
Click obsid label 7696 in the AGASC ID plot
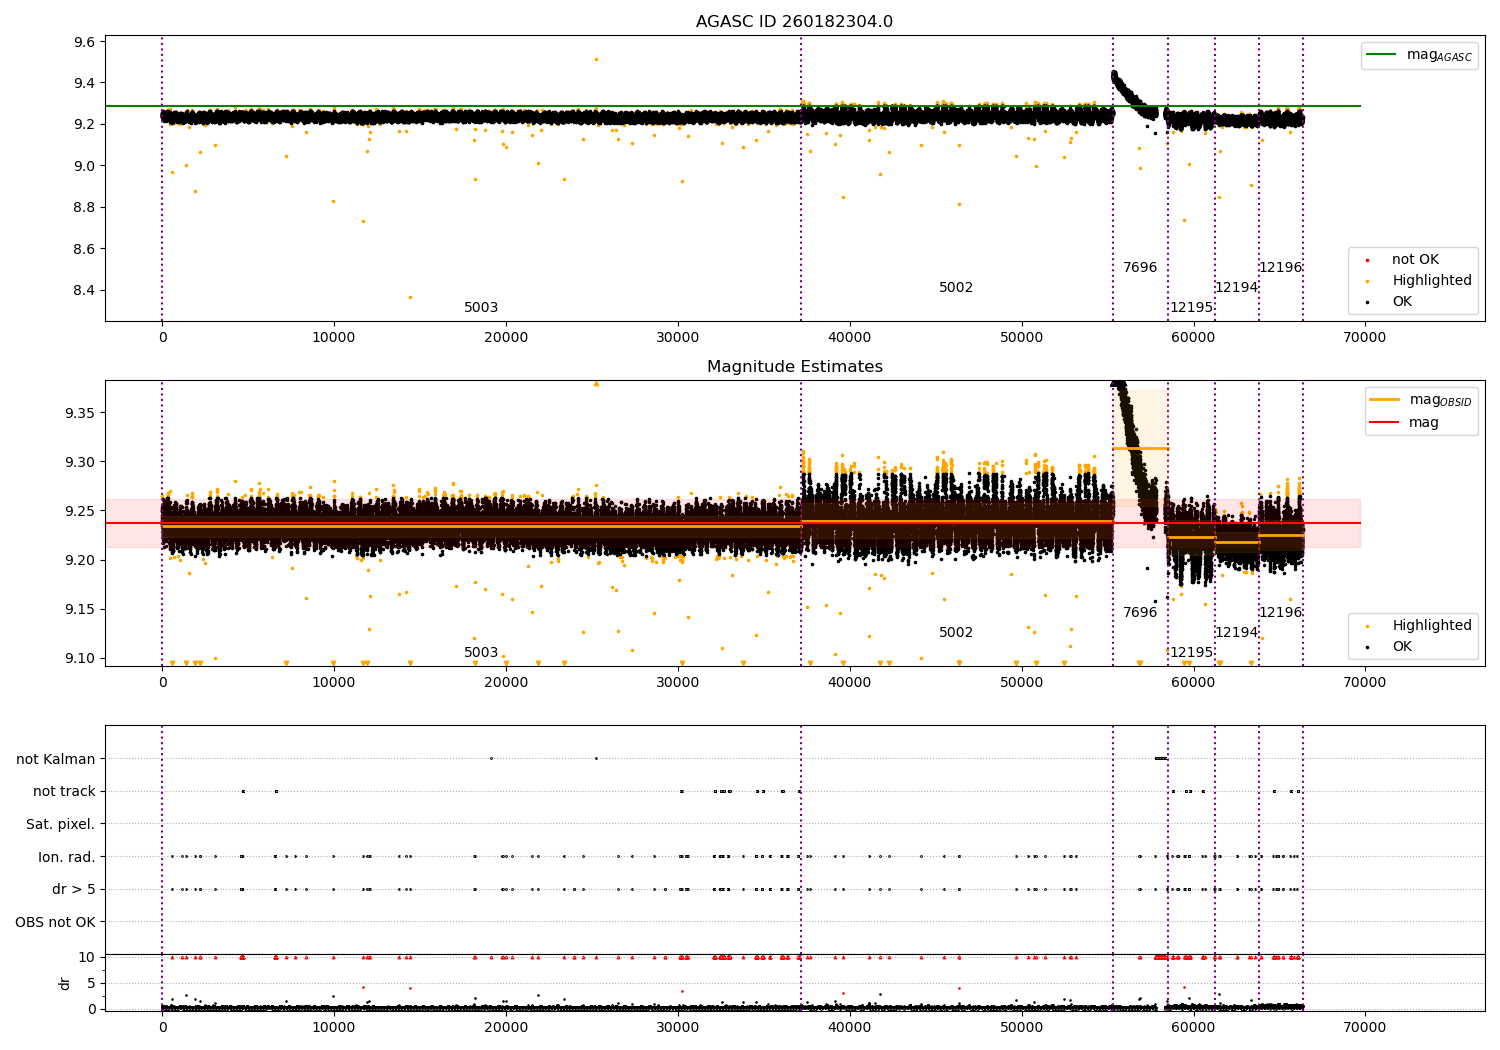click(1140, 268)
